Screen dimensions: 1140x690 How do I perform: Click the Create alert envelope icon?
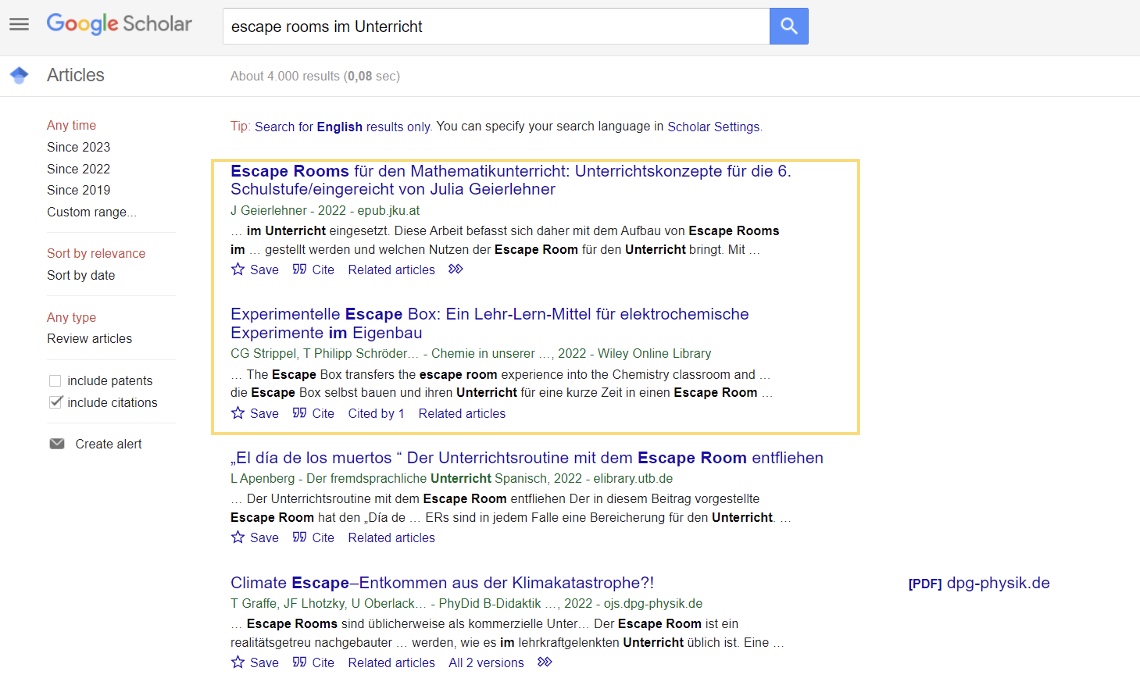[57, 444]
